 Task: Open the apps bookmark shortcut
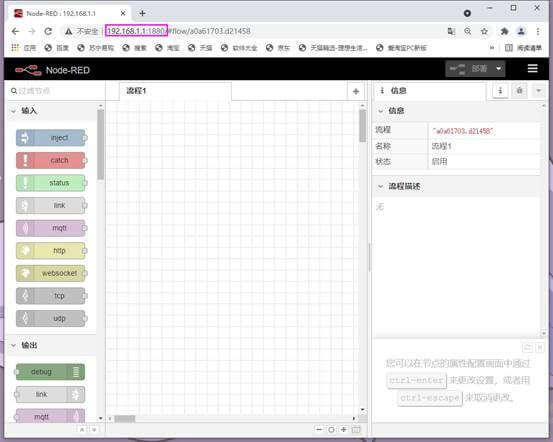coord(24,48)
